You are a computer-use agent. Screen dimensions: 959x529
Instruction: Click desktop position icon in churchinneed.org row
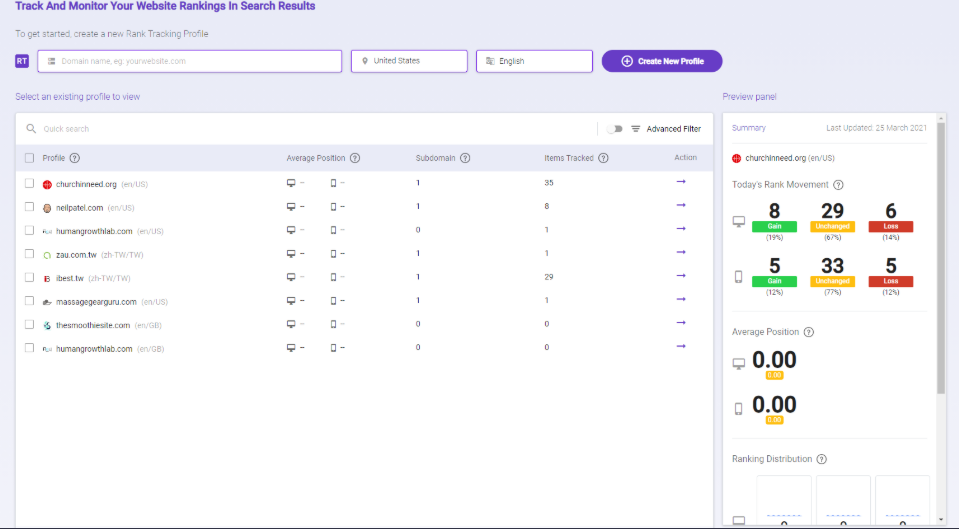(291, 183)
